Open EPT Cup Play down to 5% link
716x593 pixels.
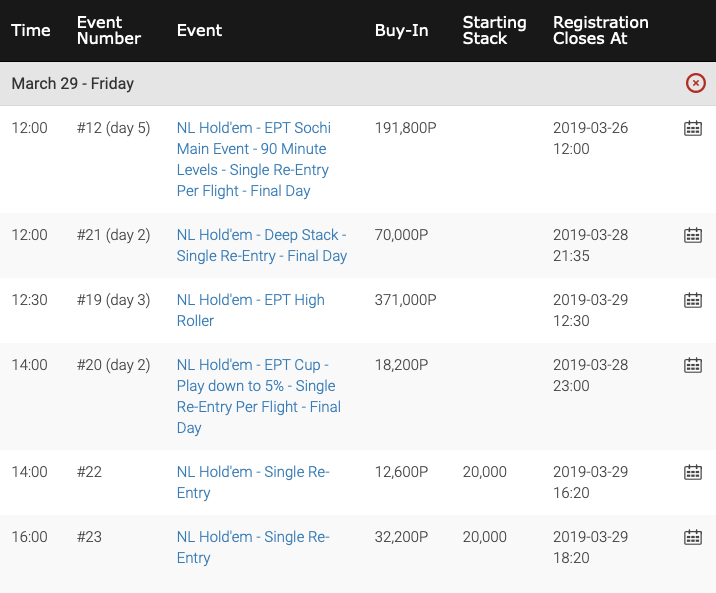[259, 396]
